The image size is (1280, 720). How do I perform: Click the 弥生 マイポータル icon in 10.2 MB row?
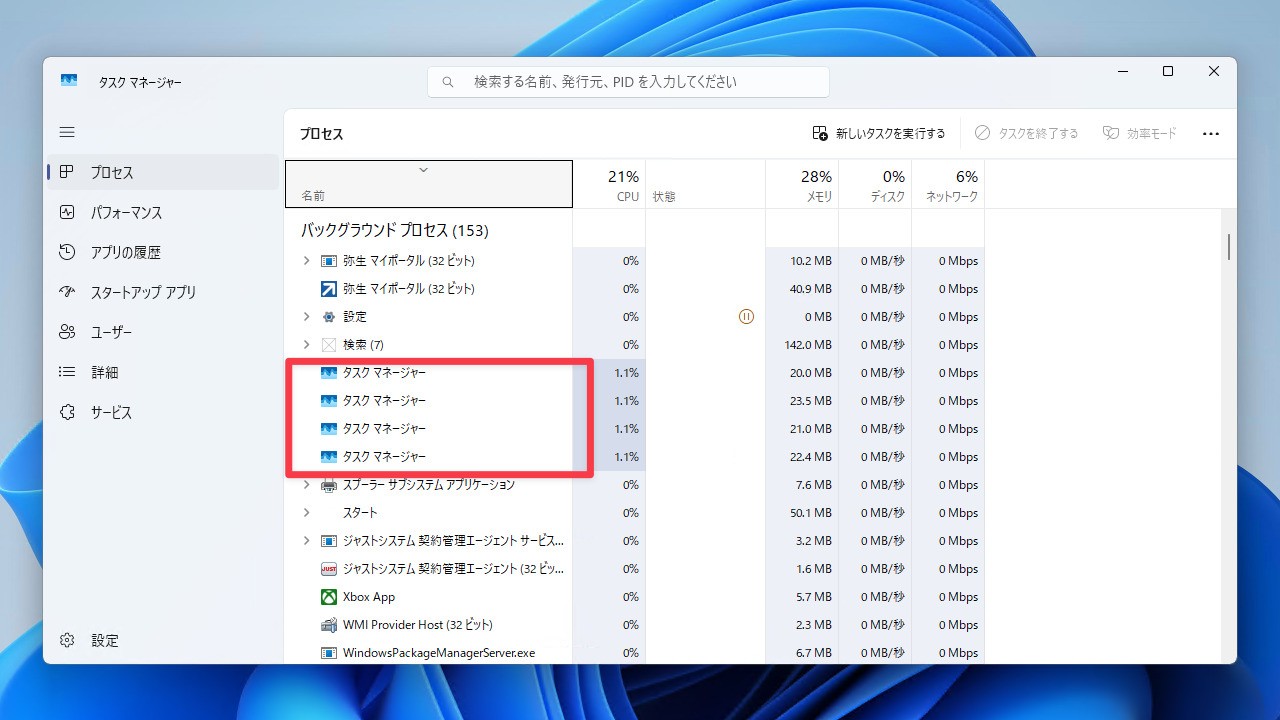tap(329, 261)
